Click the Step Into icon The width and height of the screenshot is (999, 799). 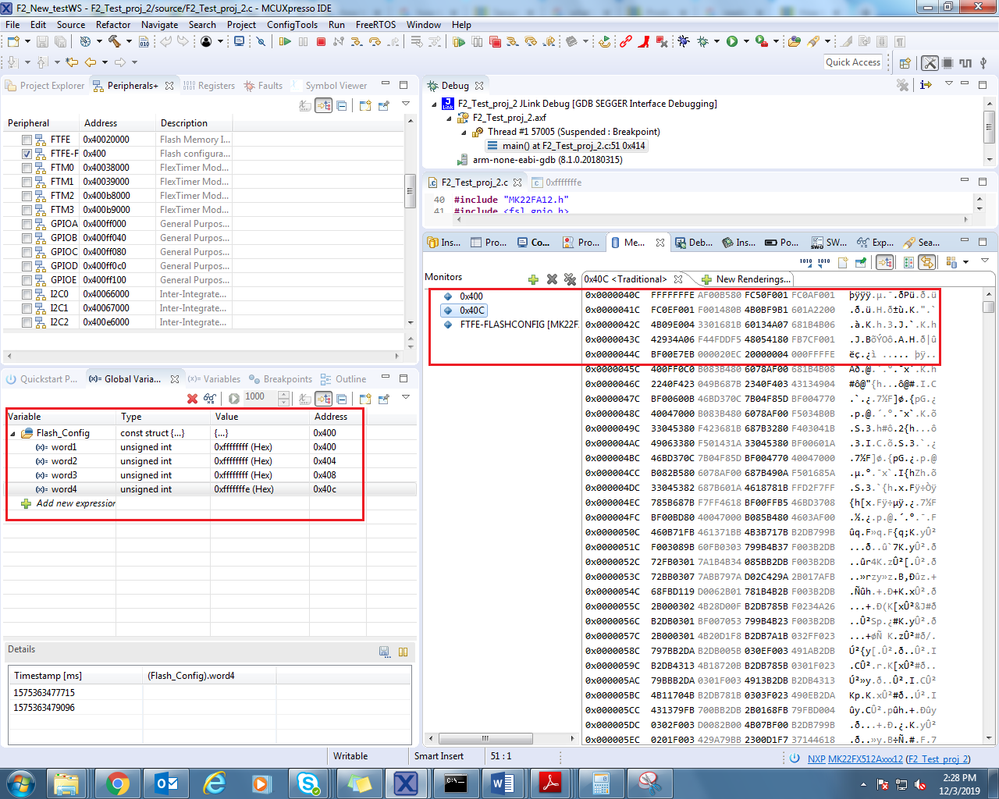point(357,42)
